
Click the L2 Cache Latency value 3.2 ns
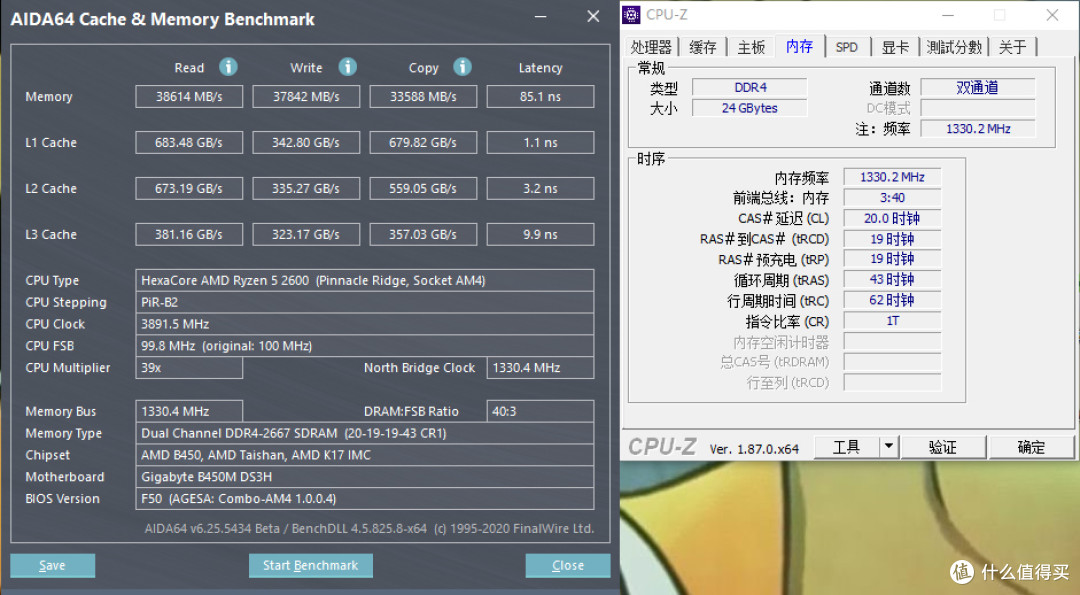[x=540, y=188]
